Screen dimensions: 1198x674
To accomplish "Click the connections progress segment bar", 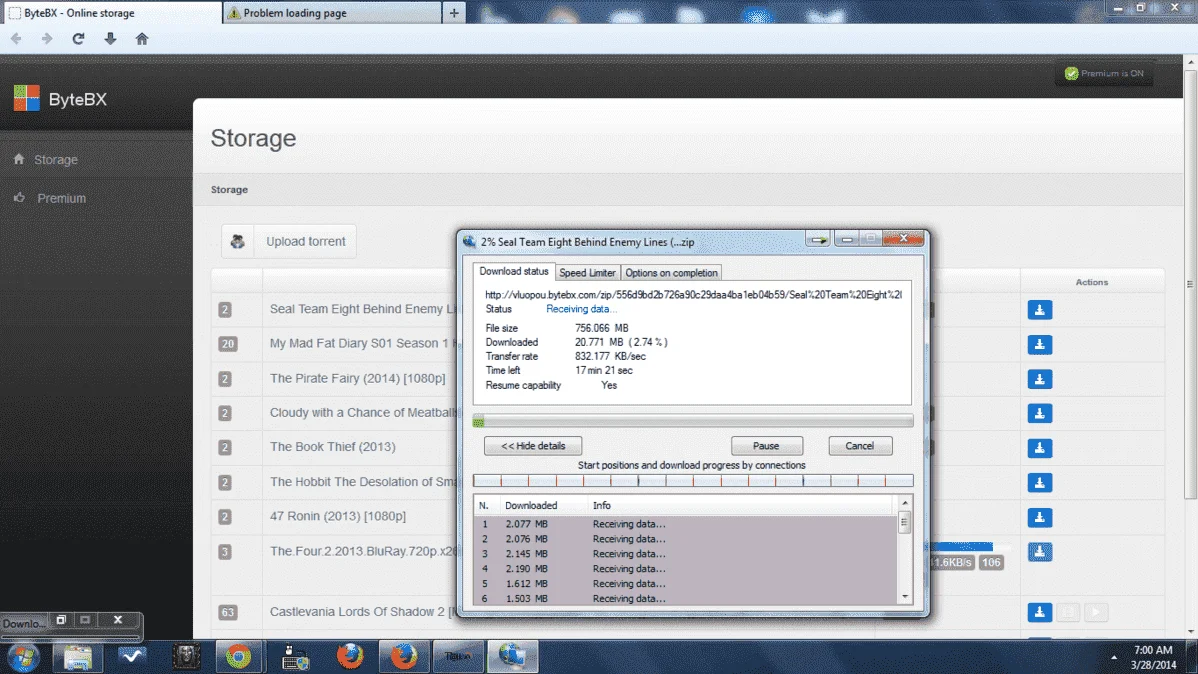I will click(x=693, y=481).
